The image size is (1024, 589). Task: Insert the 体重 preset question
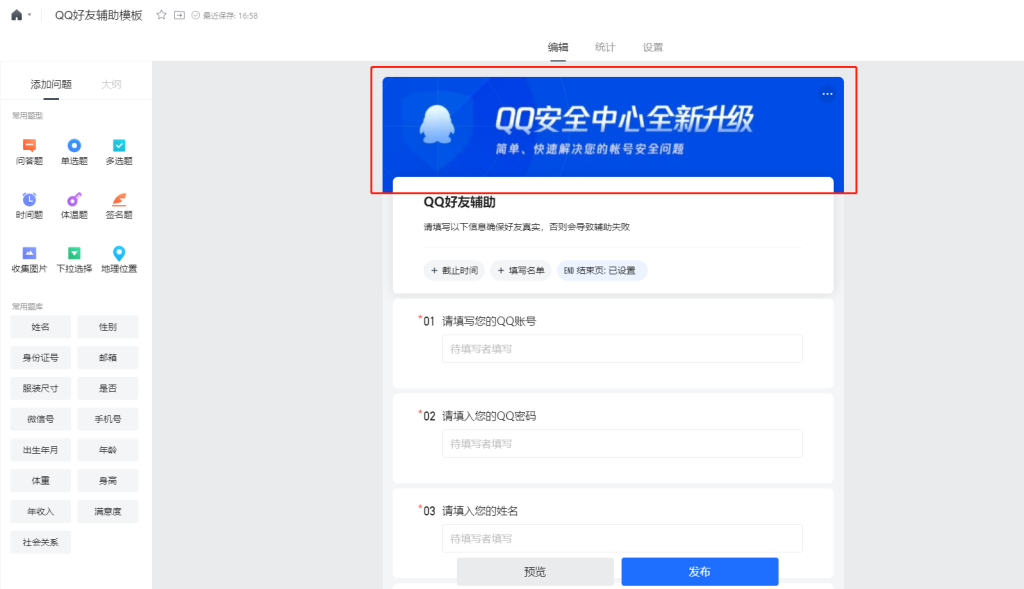pyautogui.click(x=40, y=481)
